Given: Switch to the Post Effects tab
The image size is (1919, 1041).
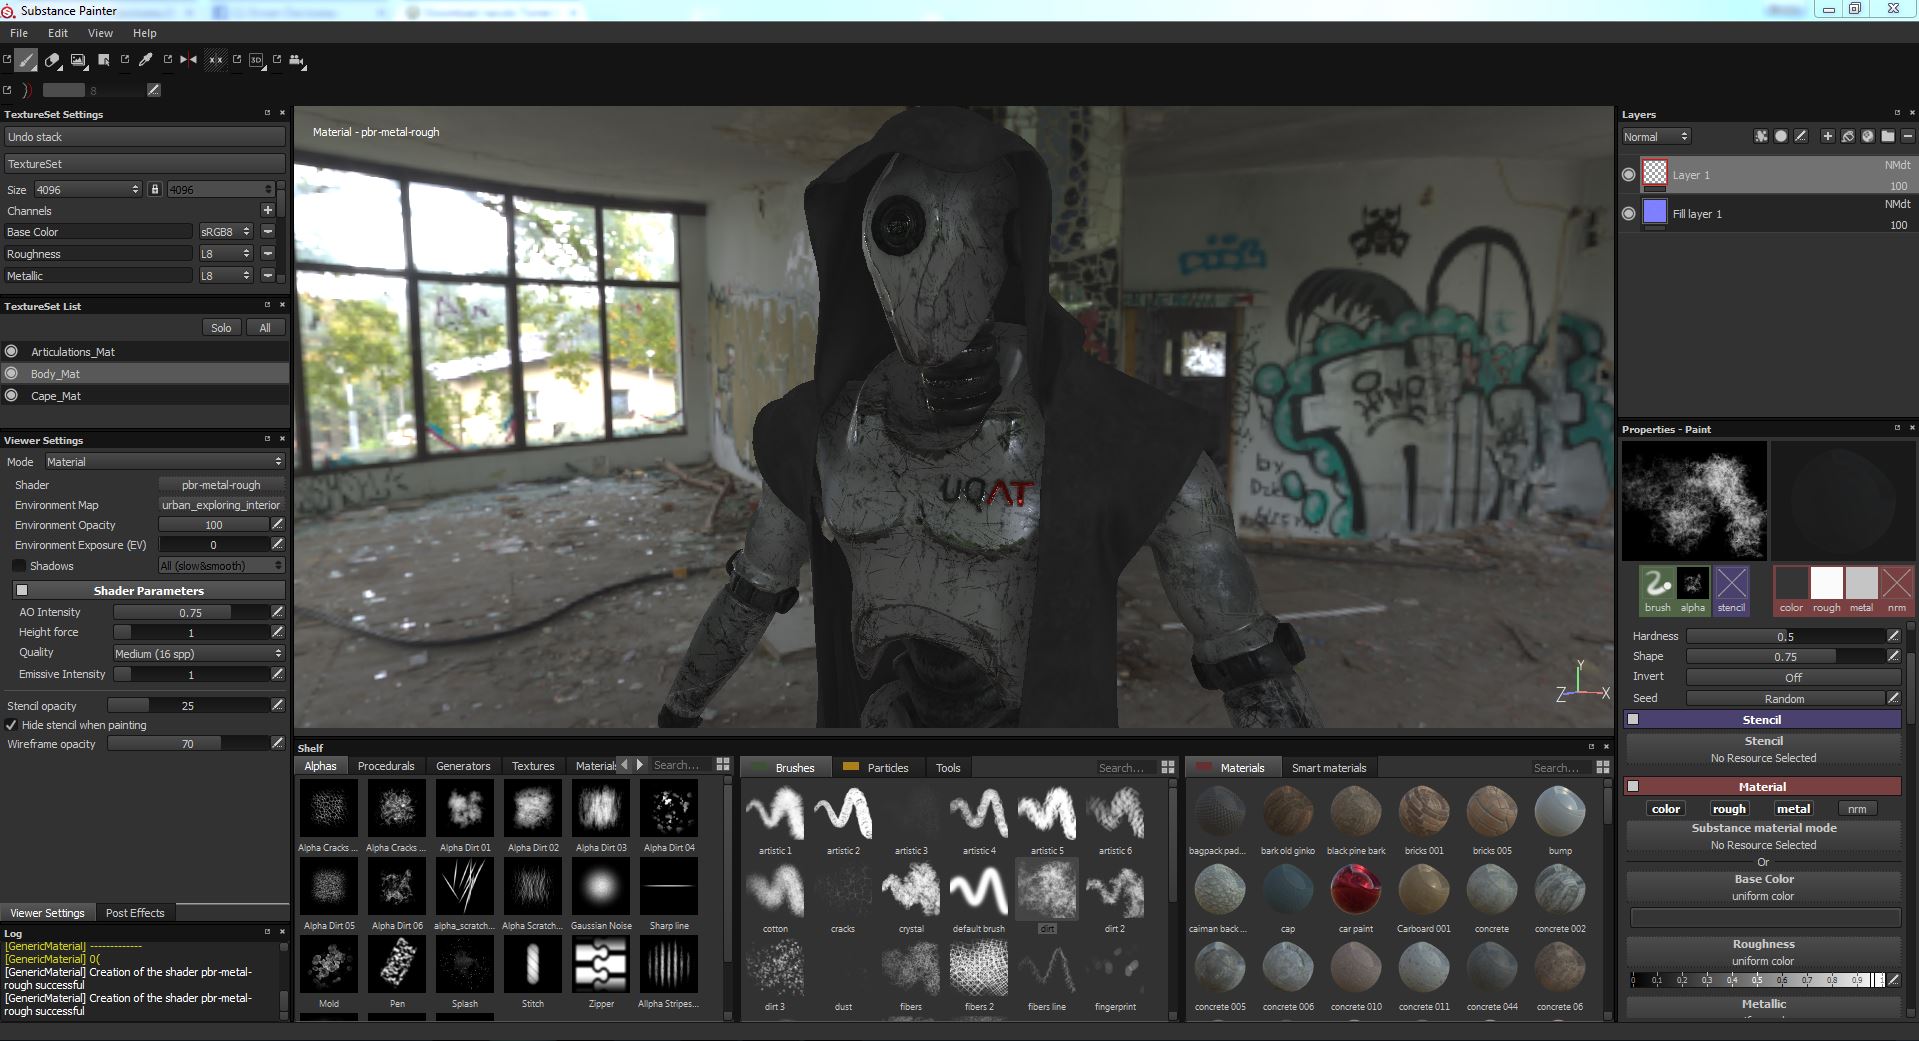Looking at the screenshot, I should 134,912.
